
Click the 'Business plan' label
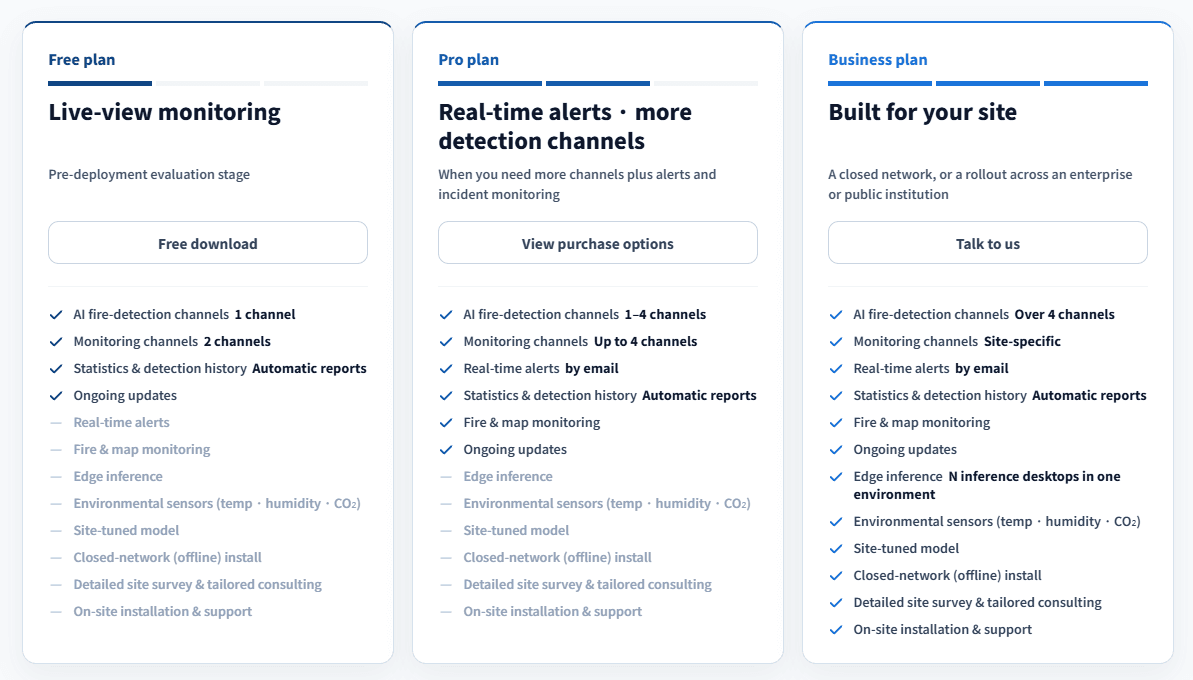[x=878, y=59]
